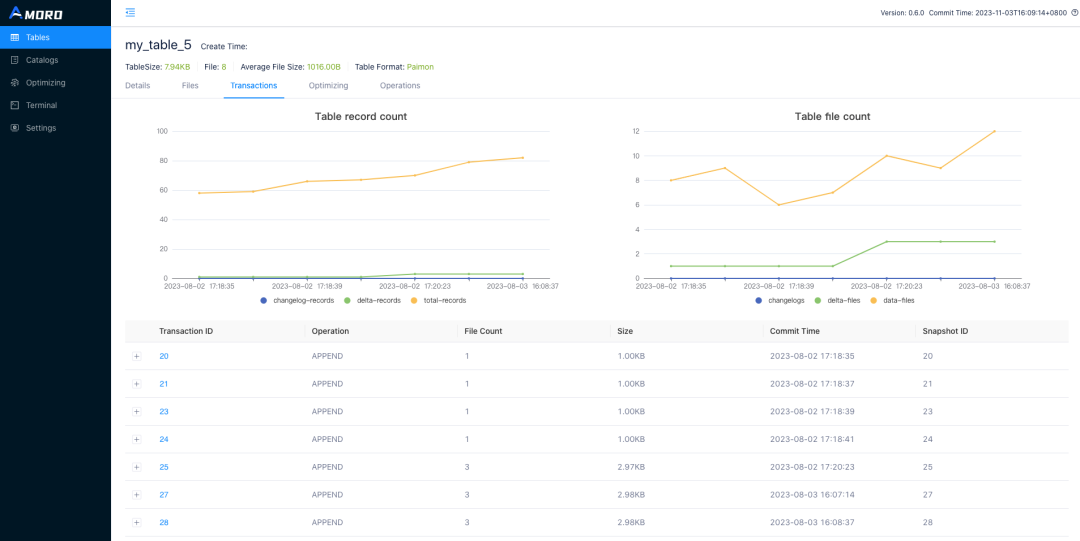Click the Settings gear icon in sidebar
The height and width of the screenshot is (541, 1080).
tap(15, 128)
